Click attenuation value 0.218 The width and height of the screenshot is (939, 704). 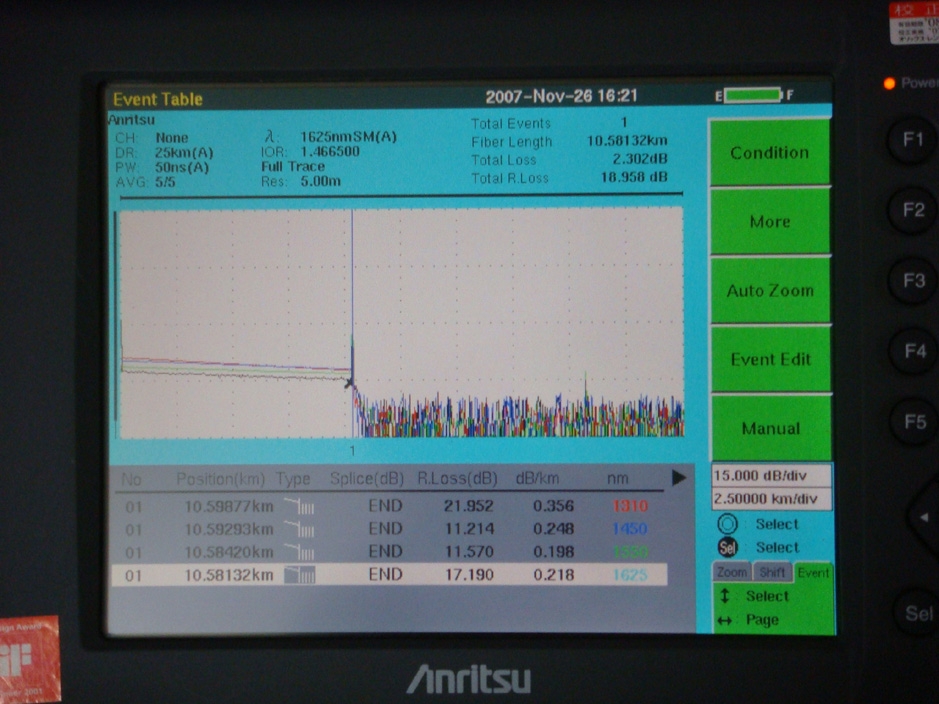[553, 575]
